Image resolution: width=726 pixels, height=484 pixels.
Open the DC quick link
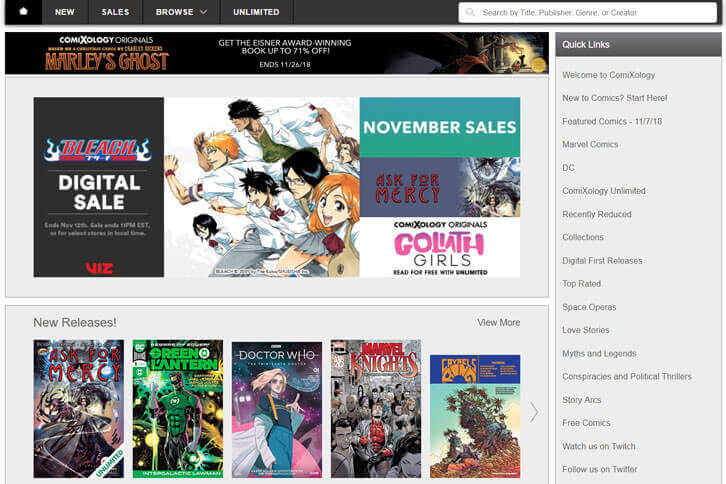568,168
